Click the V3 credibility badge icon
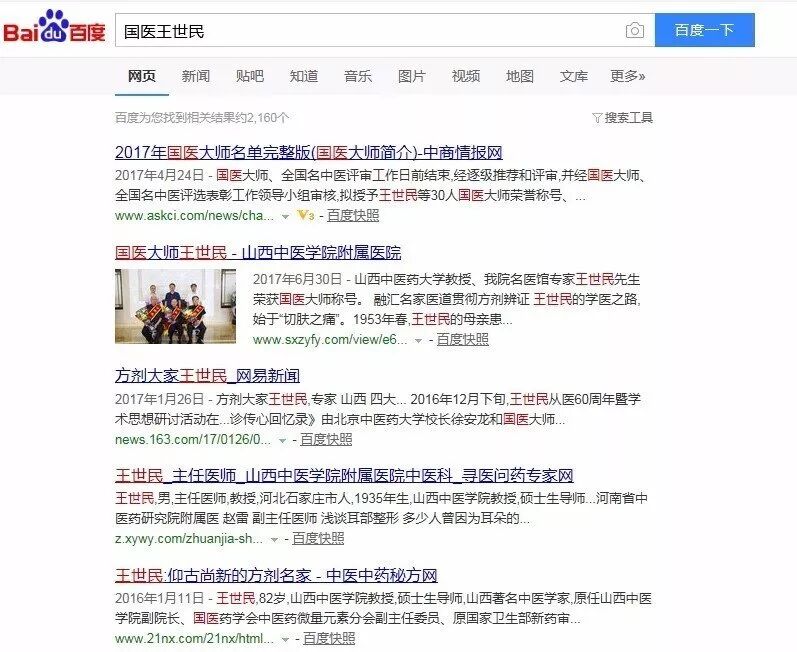 pos(305,215)
